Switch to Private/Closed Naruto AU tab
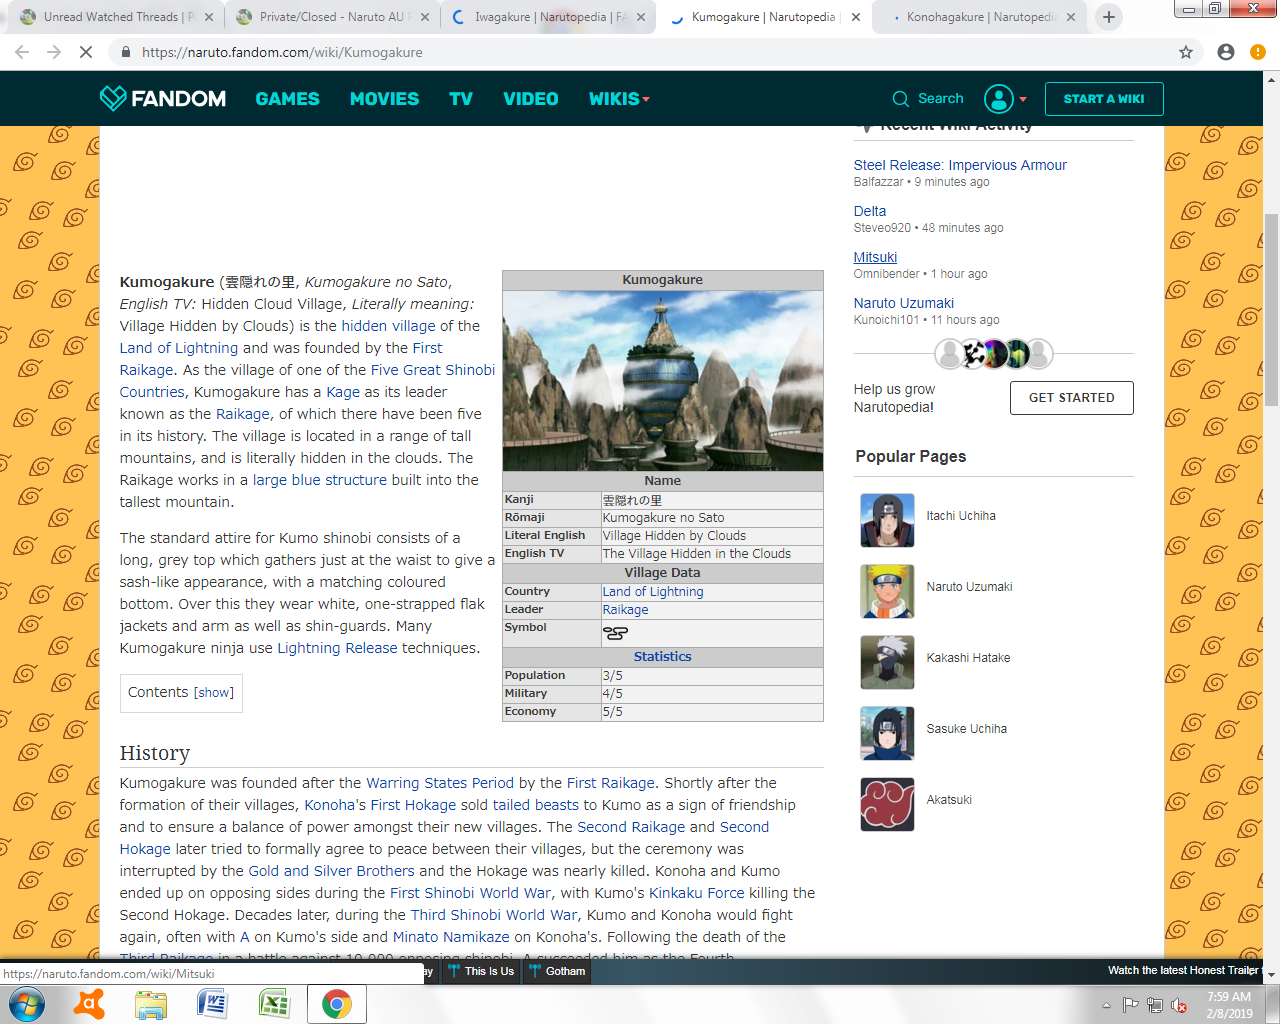The height and width of the screenshot is (1024, 1280). coord(331,17)
